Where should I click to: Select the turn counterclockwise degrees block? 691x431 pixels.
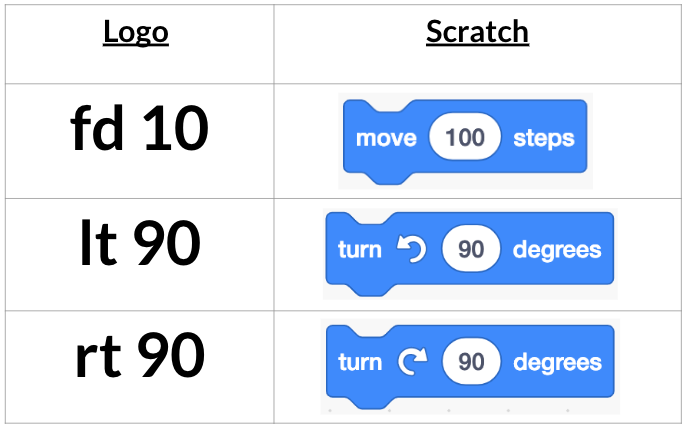(470, 253)
